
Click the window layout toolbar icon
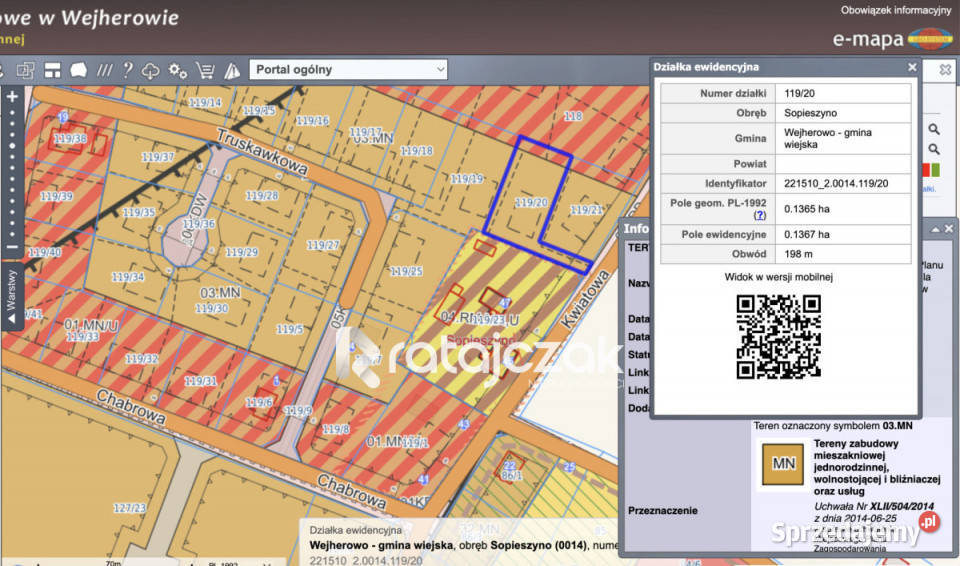point(52,70)
